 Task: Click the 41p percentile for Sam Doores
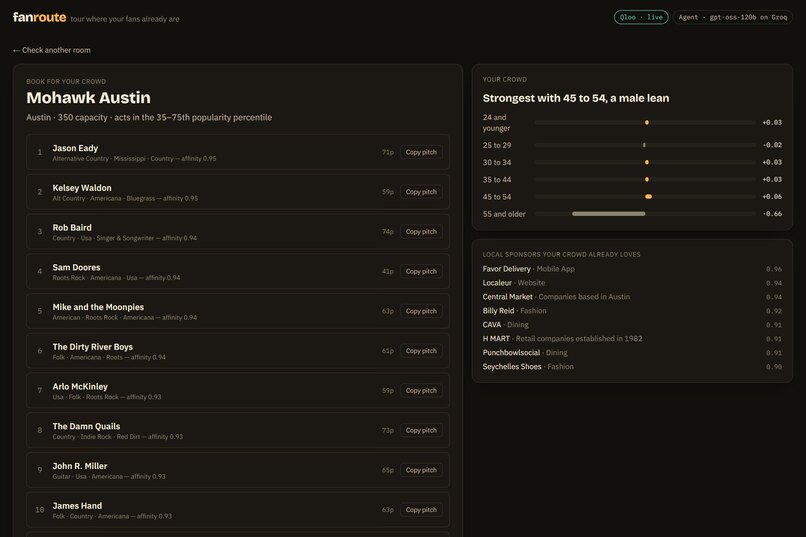click(x=388, y=271)
